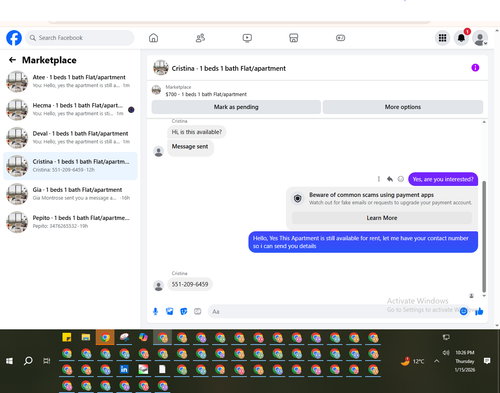
Task: Click Mark as pending button
Action: tap(236, 107)
